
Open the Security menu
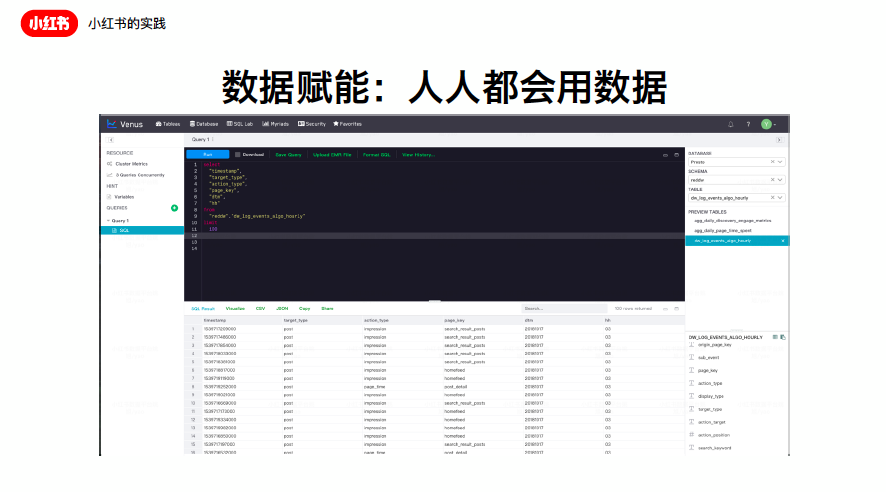coord(312,124)
